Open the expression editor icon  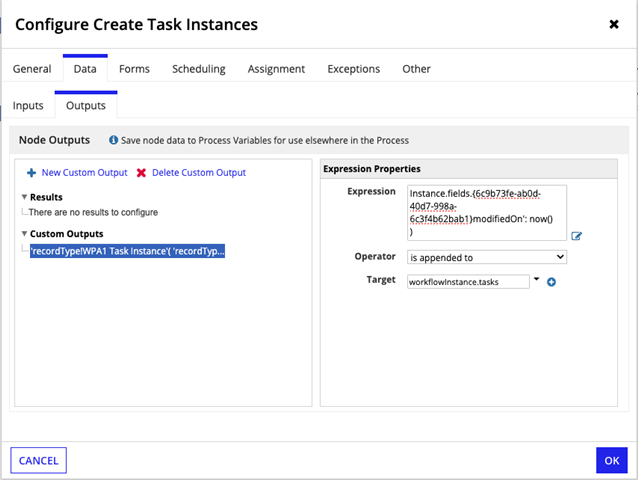click(576, 236)
